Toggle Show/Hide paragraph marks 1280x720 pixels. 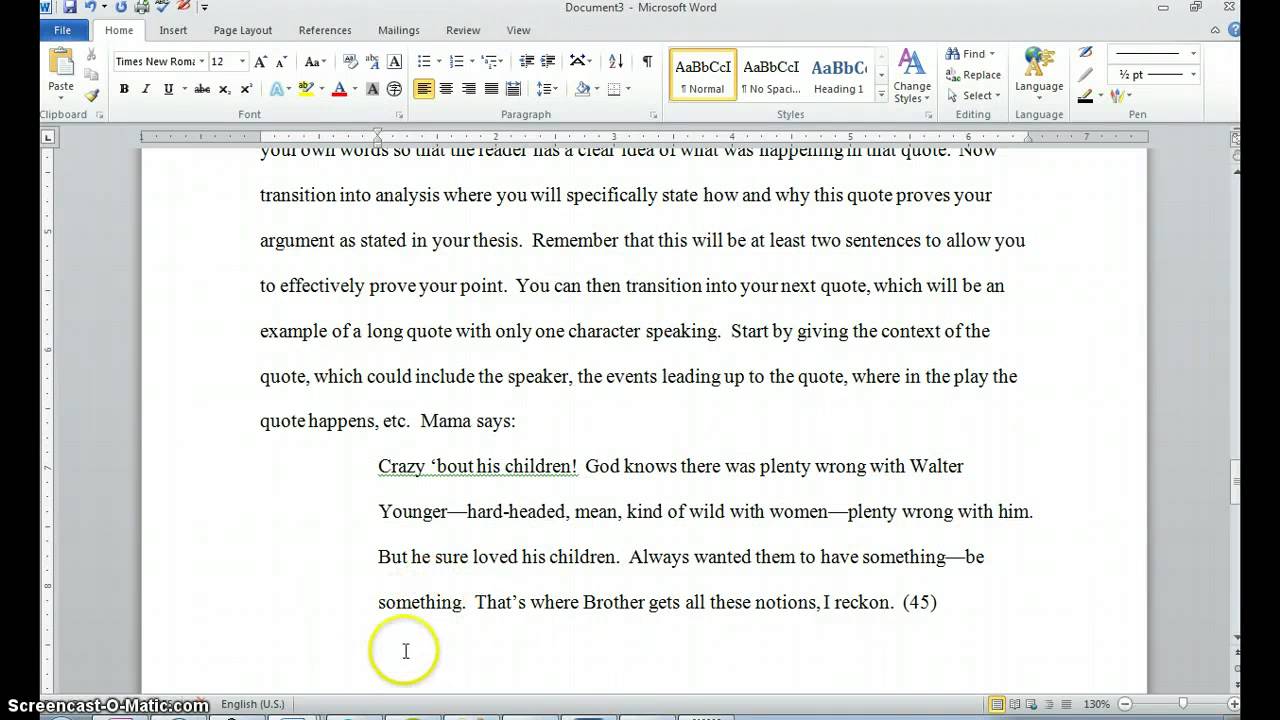click(647, 62)
